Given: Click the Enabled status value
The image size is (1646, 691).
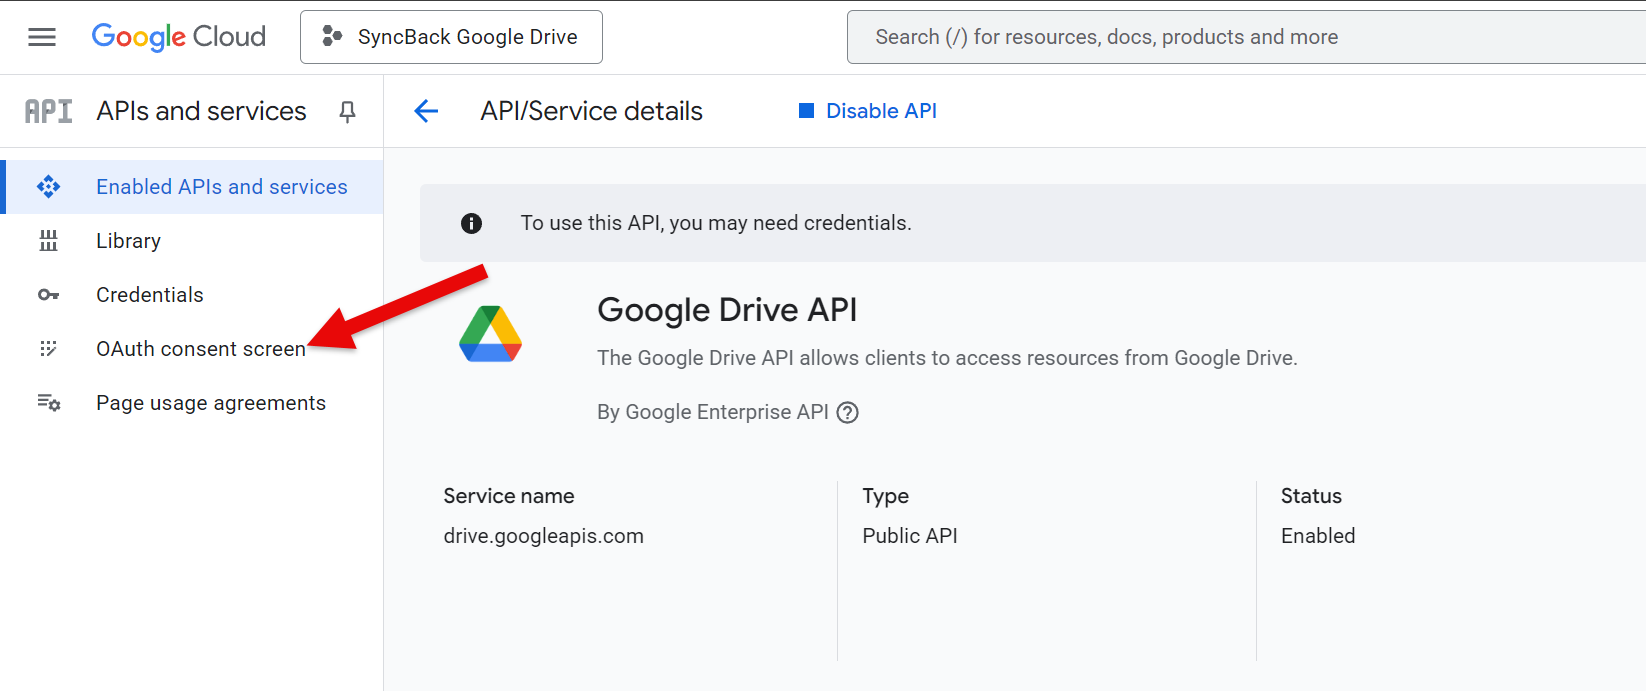Looking at the screenshot, I should coord(1318,536).
